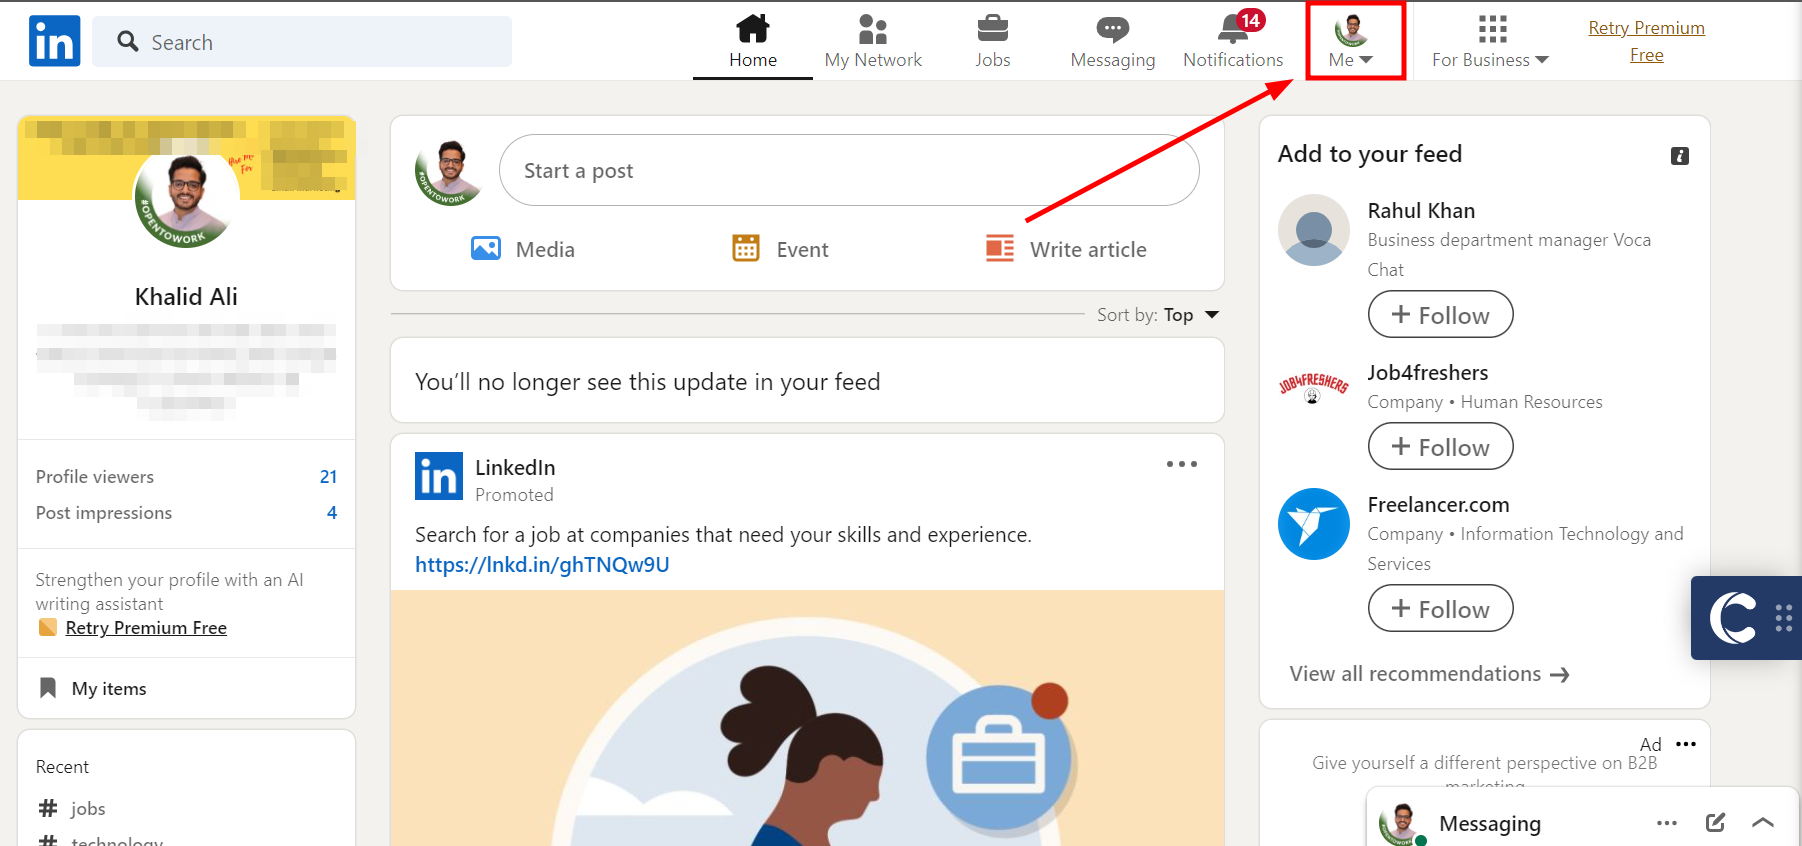The image size is (1802, 846).
Task: Click Write article
Action: pyautogui.click(x=1066, y=249)
